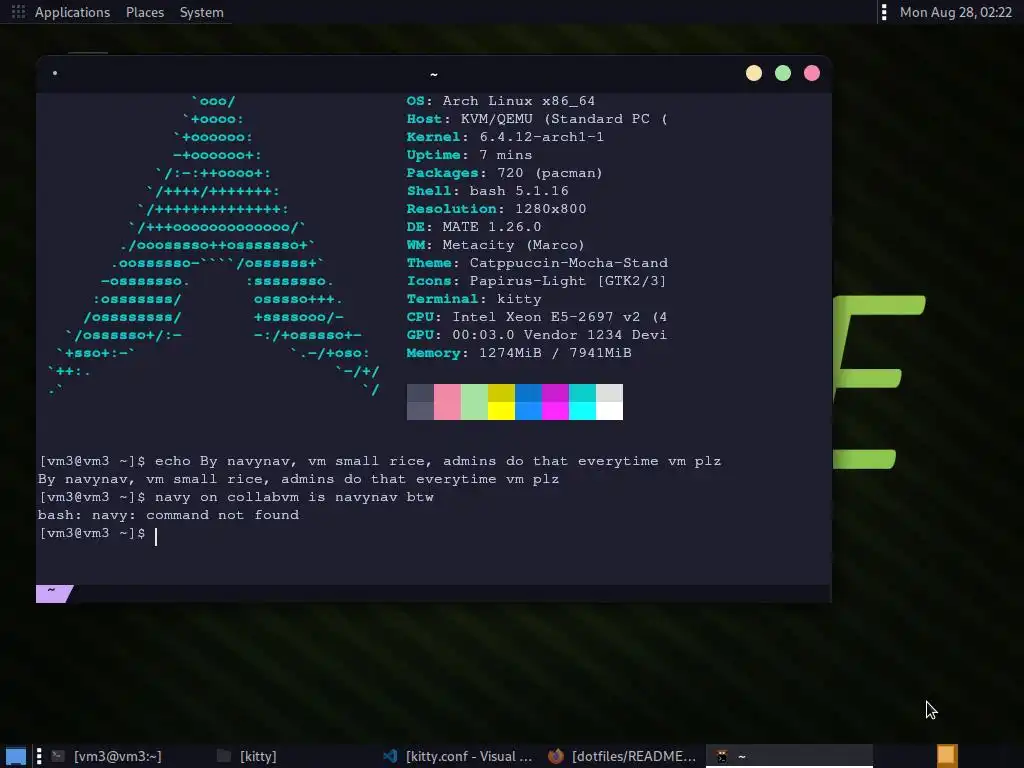Click the cyan color block in neofetch palette
Image resolution: width=1024 pixels, height=768 pixels.
(x=583, y=402)
